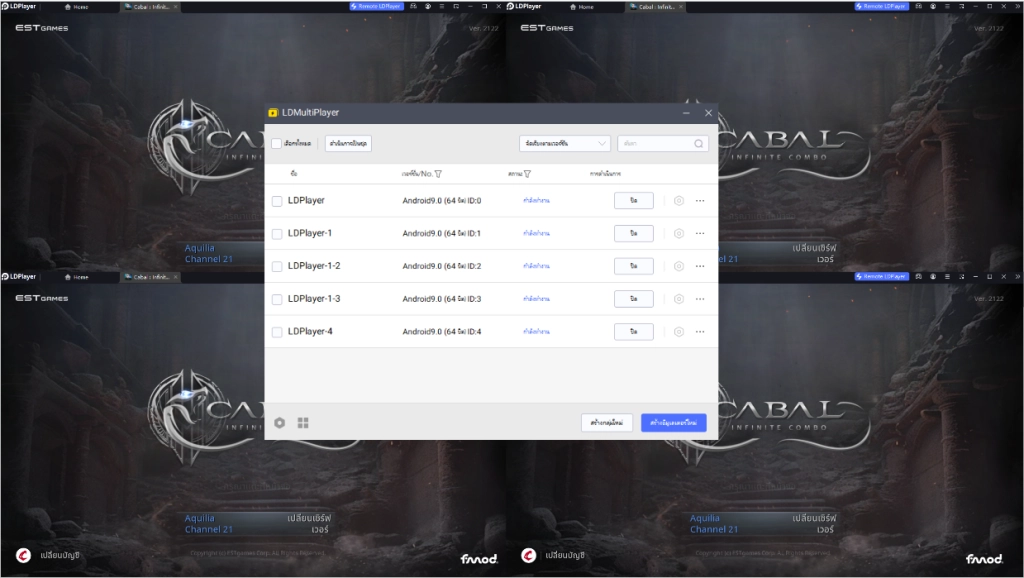Click close button for LDPlayer-4 instance
The image size is (1024, 578).
coord(633,332)
